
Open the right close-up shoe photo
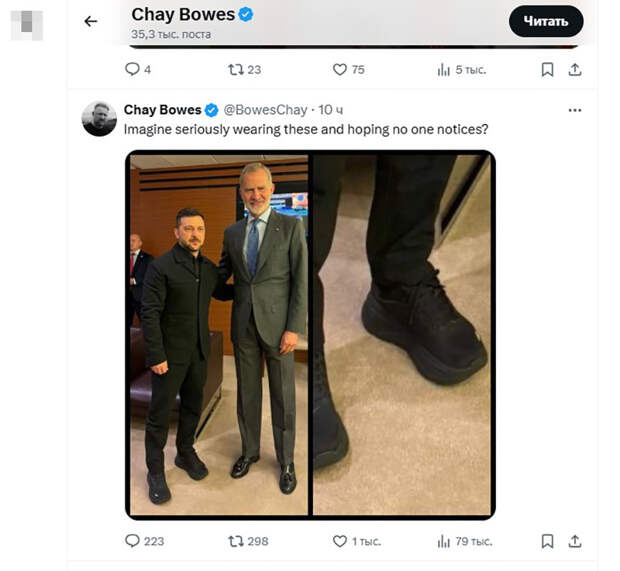tap(403, 334)
